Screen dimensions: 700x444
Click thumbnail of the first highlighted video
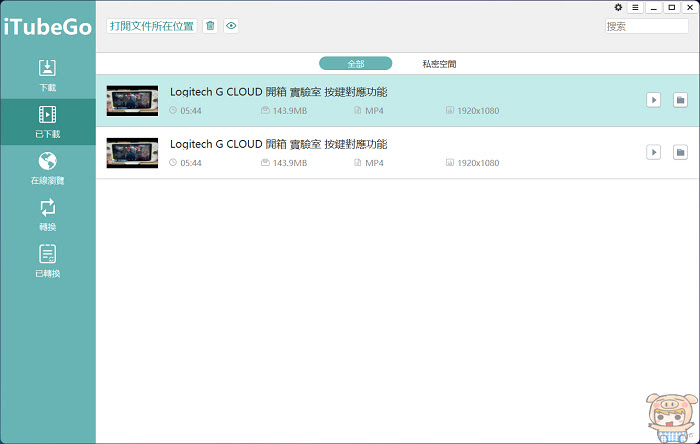(132, 101)
